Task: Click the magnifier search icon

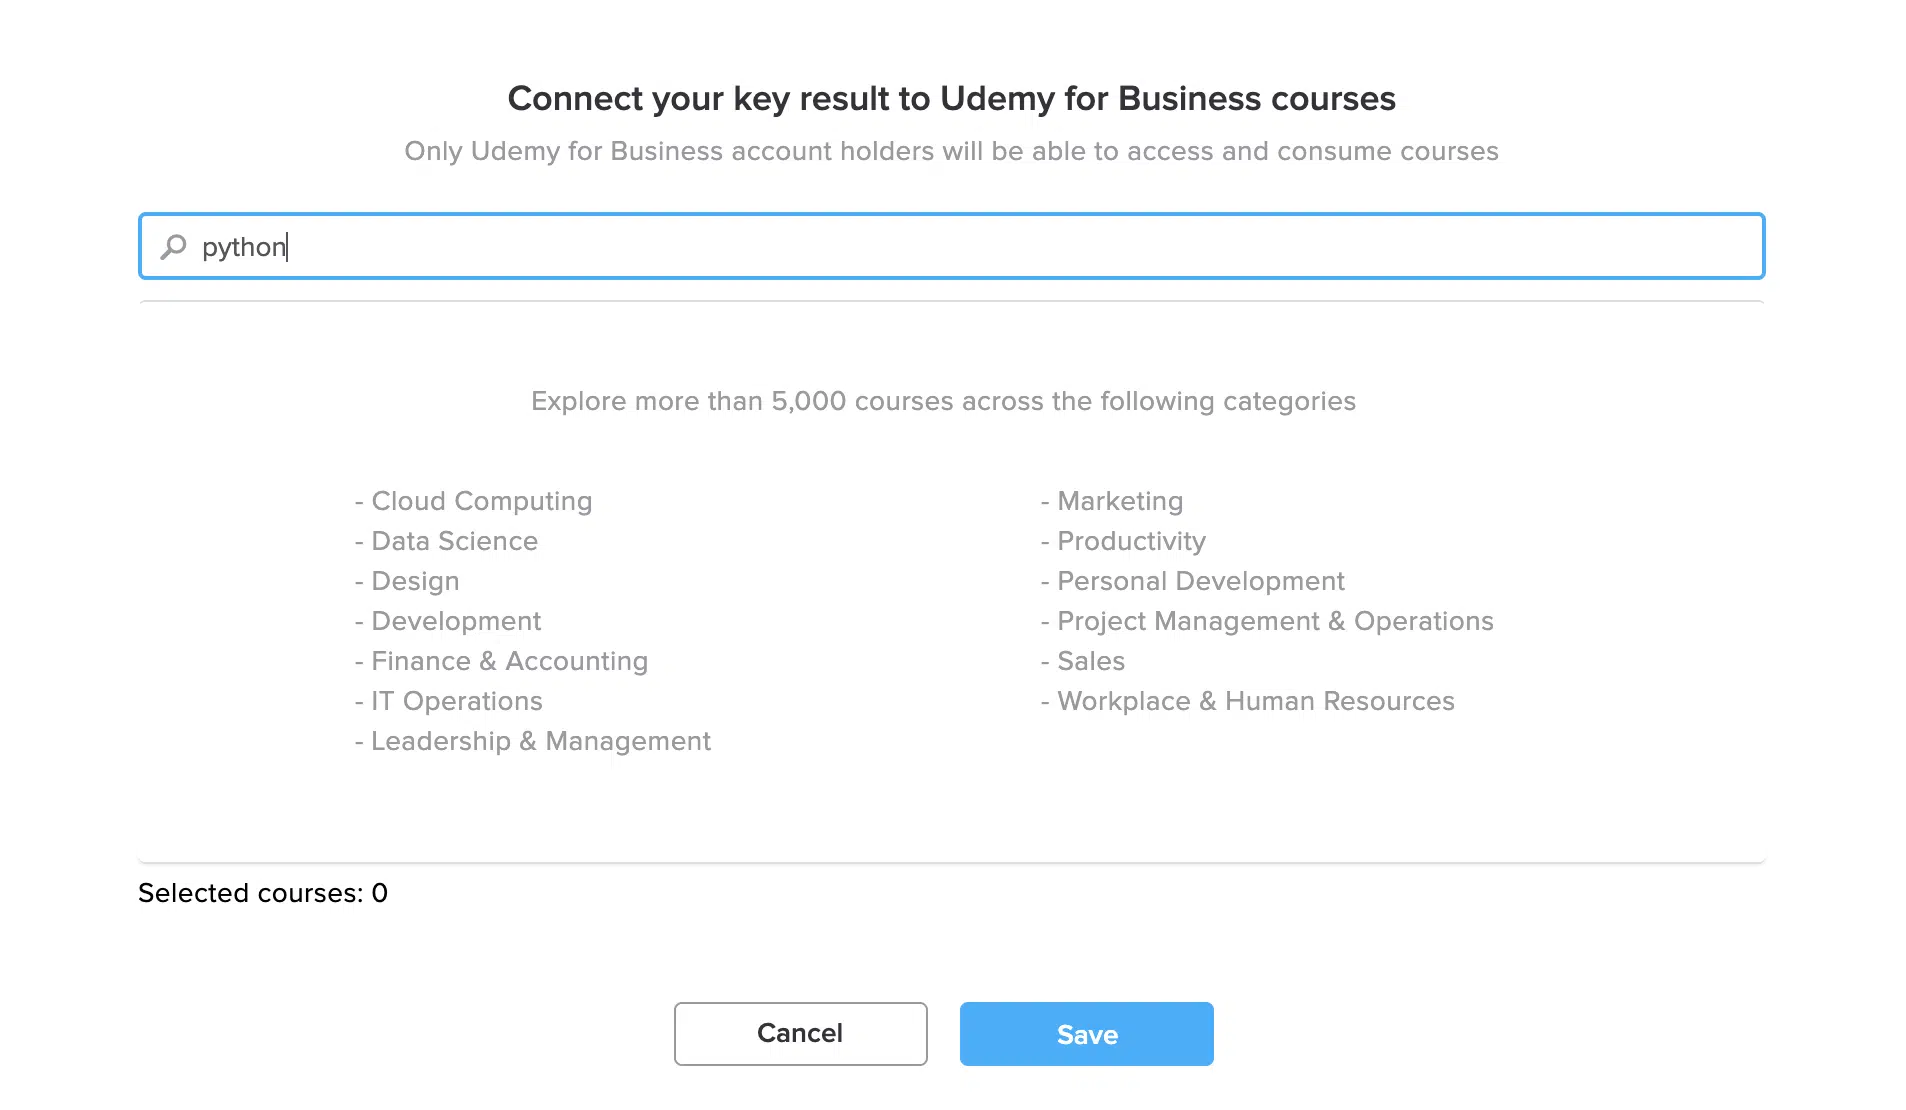Action: 173,246
